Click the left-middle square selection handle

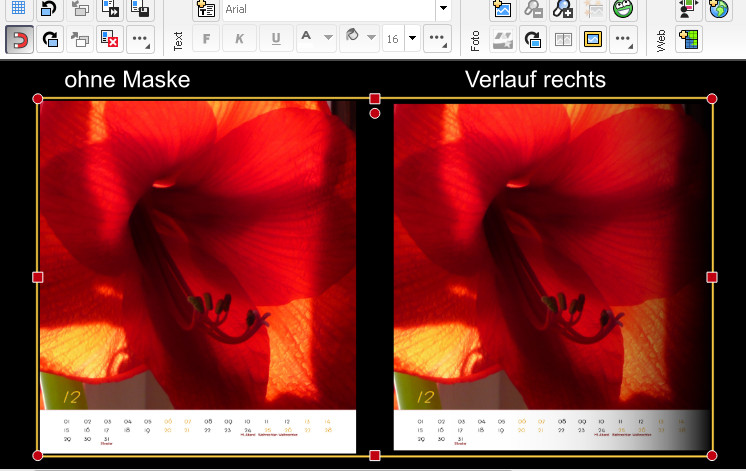click(38, 277)
